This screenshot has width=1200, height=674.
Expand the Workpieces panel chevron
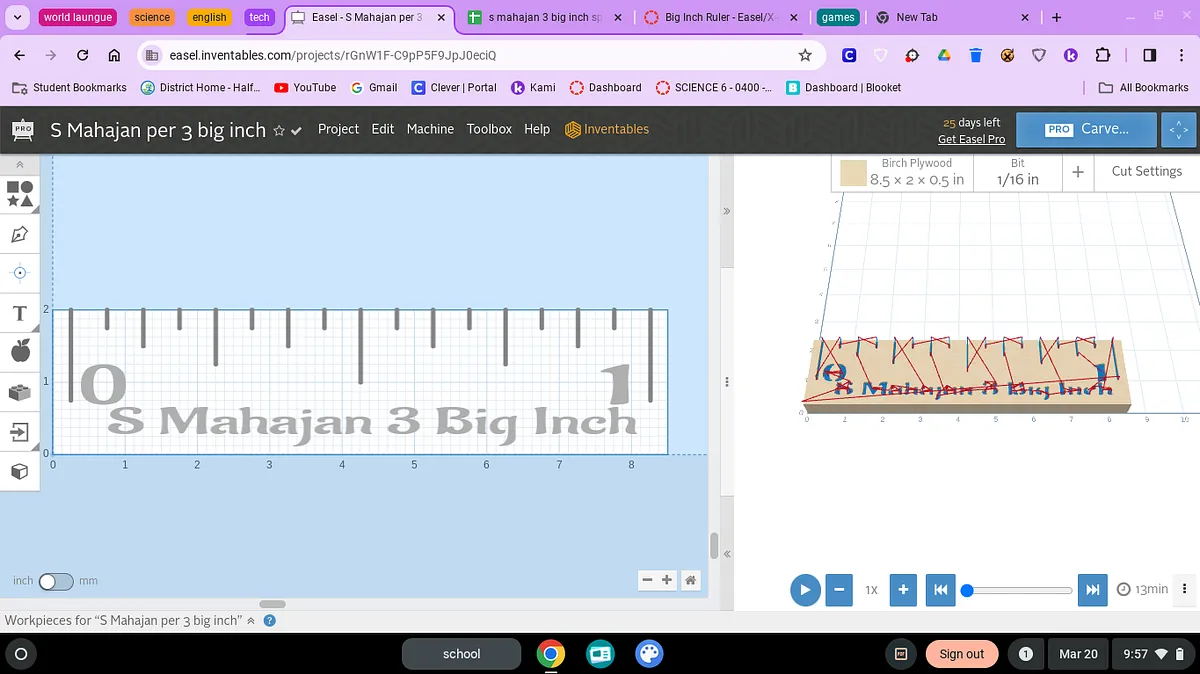point(251,621)
